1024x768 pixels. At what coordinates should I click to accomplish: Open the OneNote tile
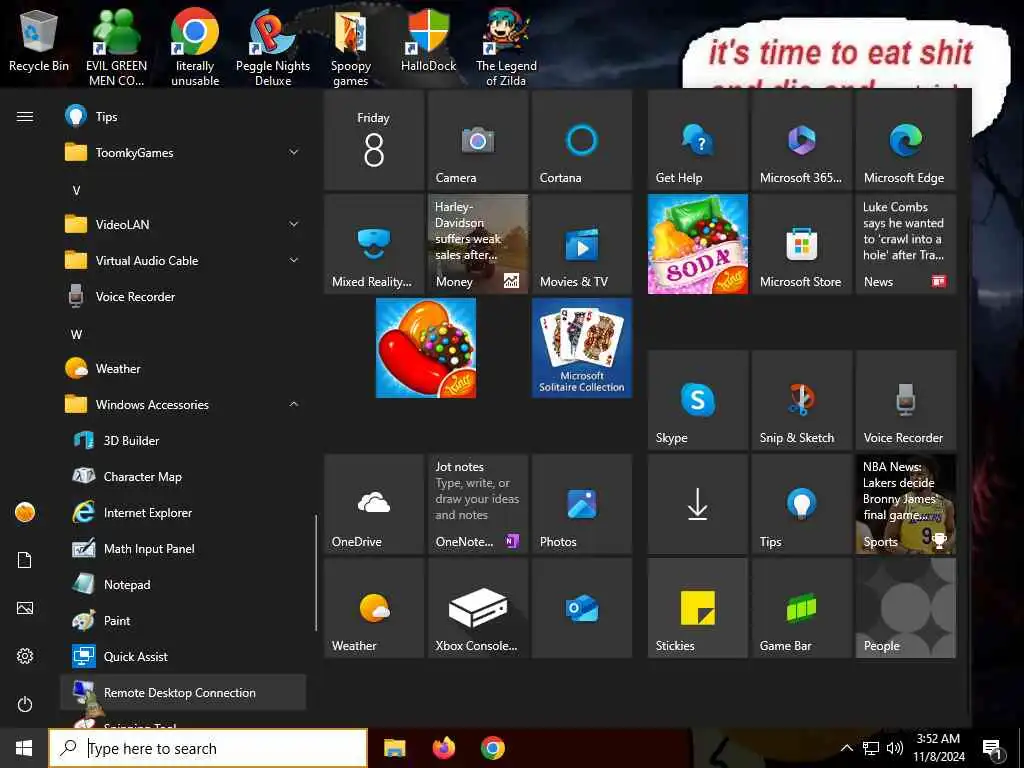pos(477,504)
